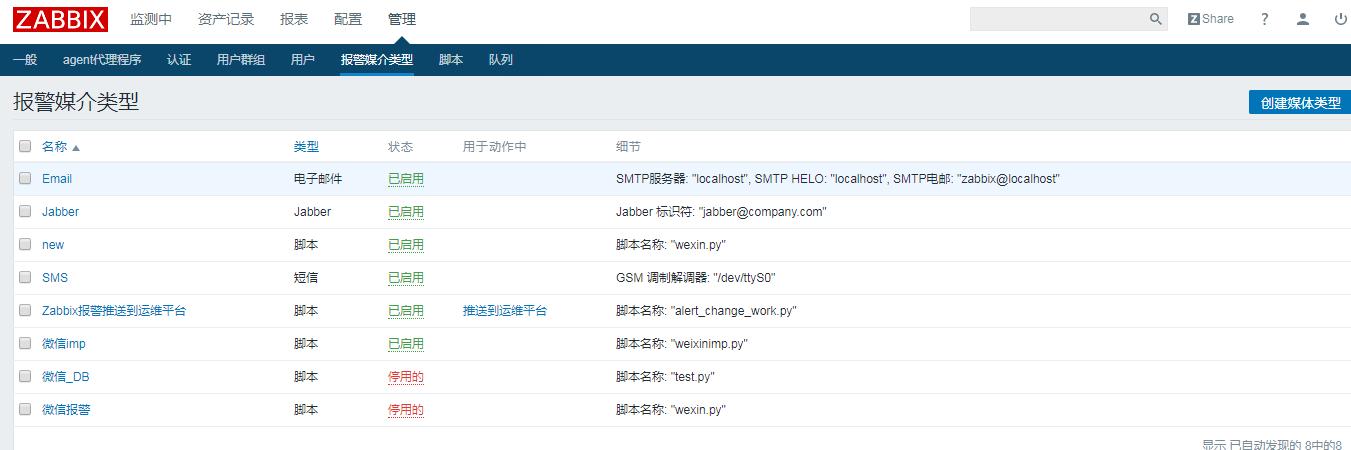The width and height of the screenshot is (1351, 450).
Task: Check the Zabbix报警推送到运维平台 row checkbox
Action: tap(25, 311)
